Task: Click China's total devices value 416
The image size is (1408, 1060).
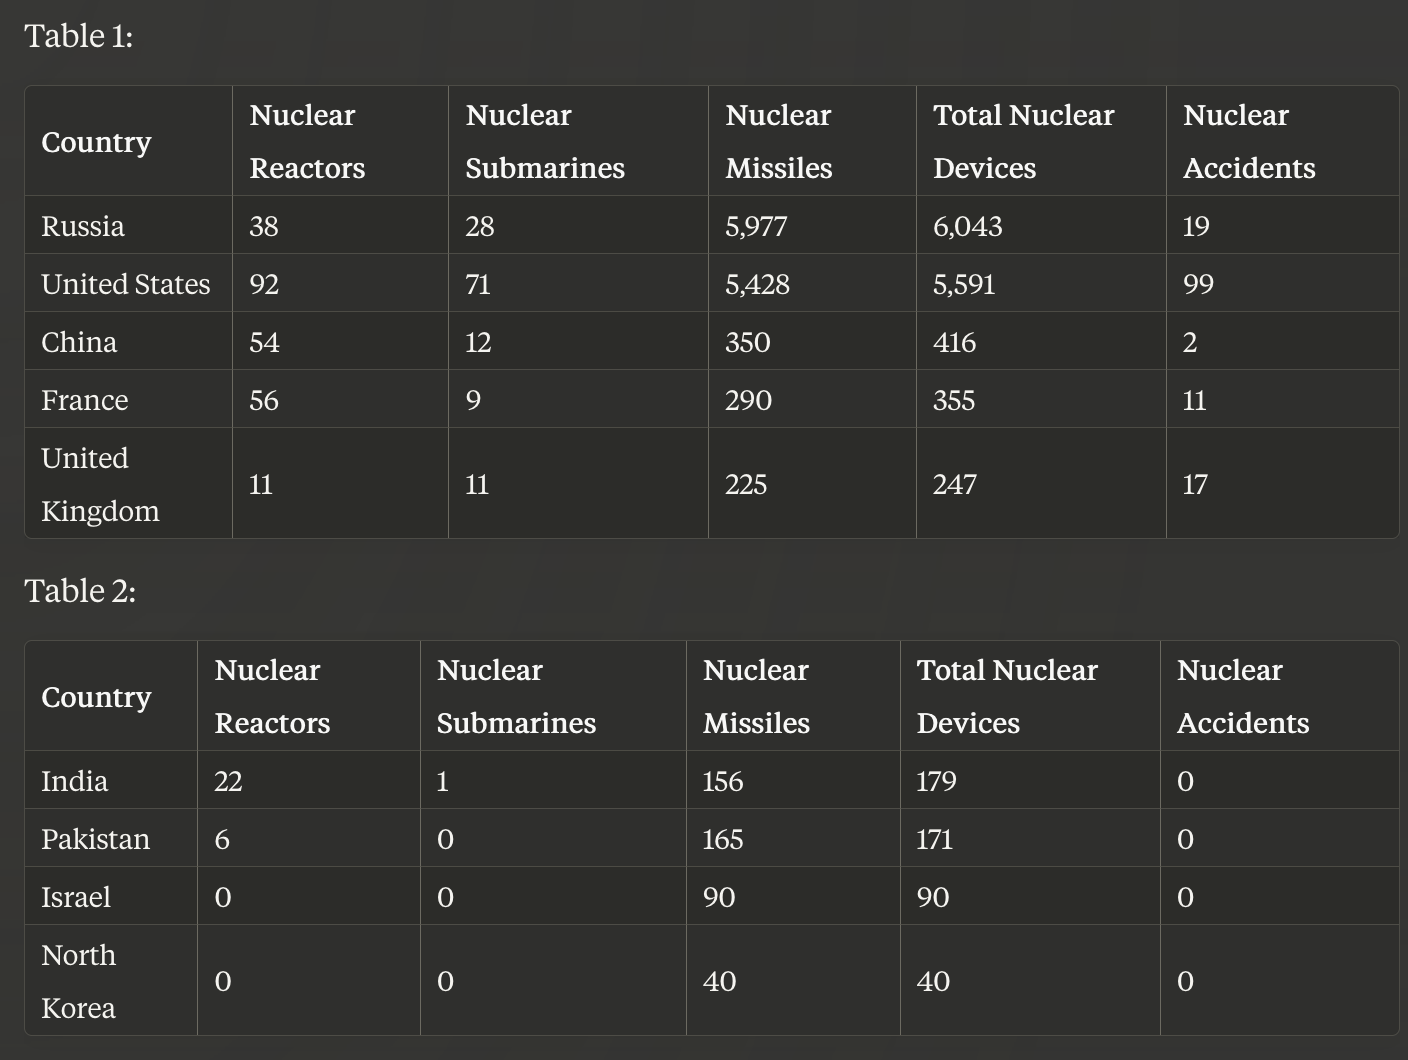Action: (955, 342)
